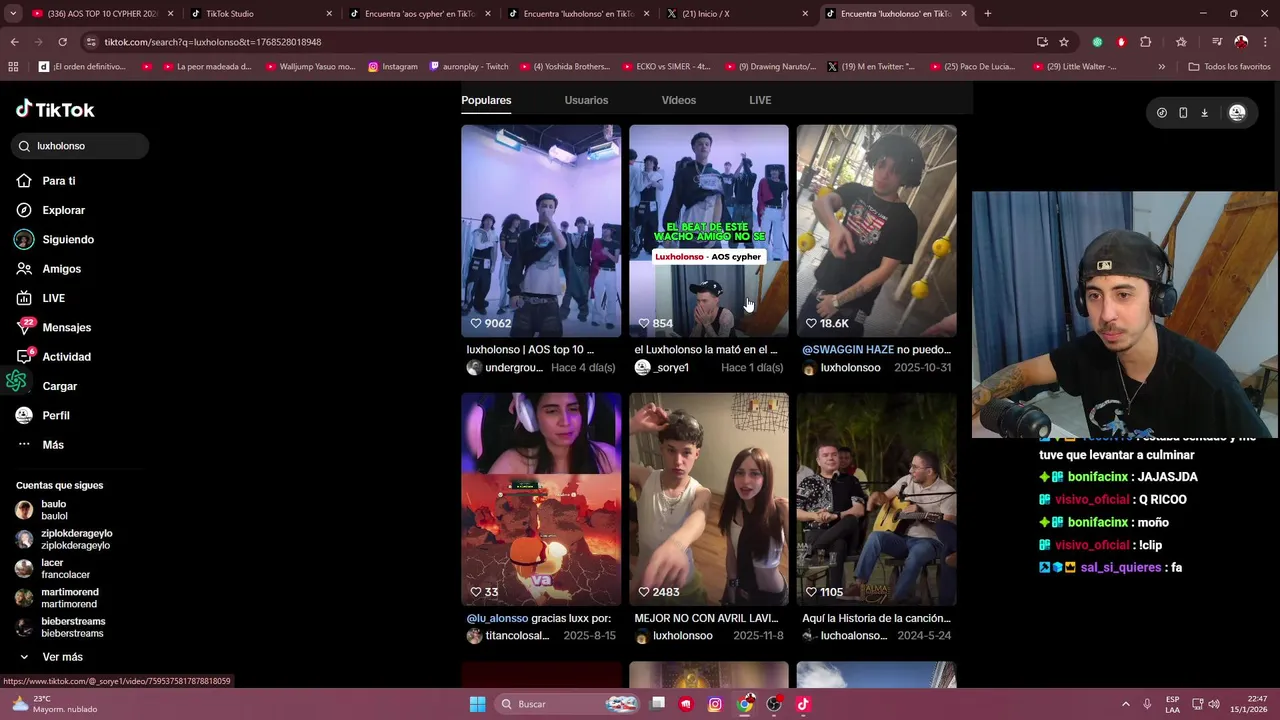1280x720 pixels.
Task: Switch to the Inicio / X tab
Action: pyautogui.click(x=738, y=14)
